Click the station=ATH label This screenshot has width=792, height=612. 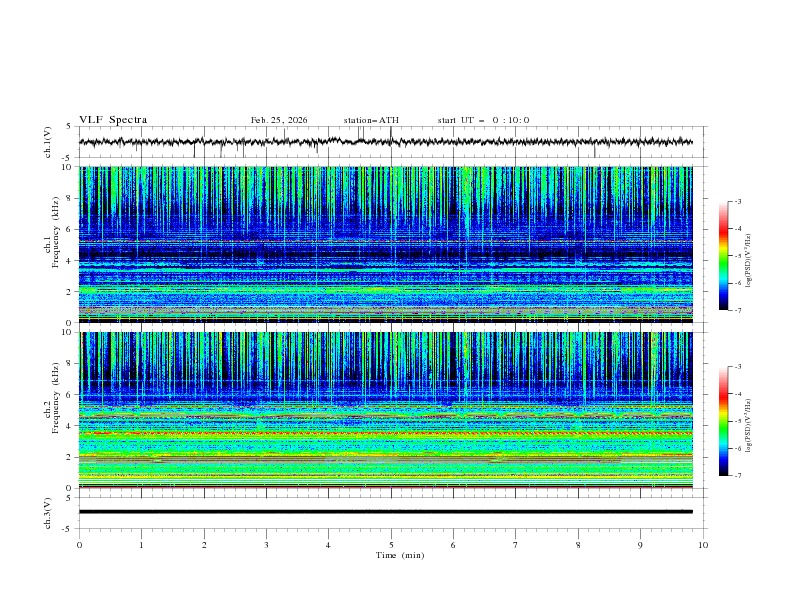(x=371, y=120)
